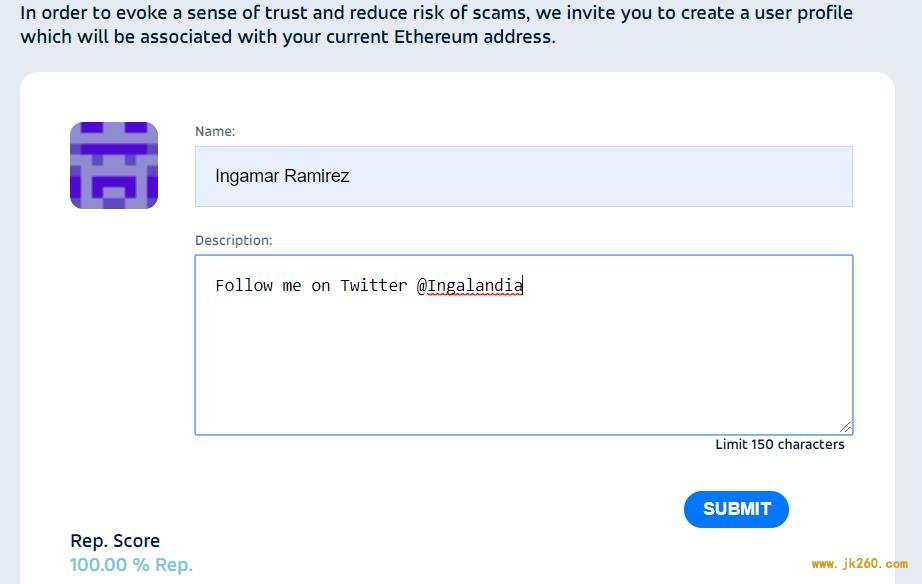Screen dimensions: 922x584
Task: Select the misspelled word Ingalandia in description
Action: click(x=475, y=286)
